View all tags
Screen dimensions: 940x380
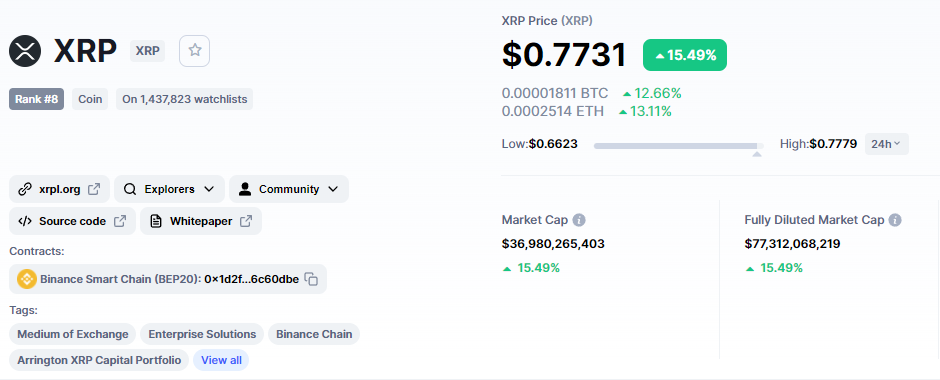coord(221,360)
